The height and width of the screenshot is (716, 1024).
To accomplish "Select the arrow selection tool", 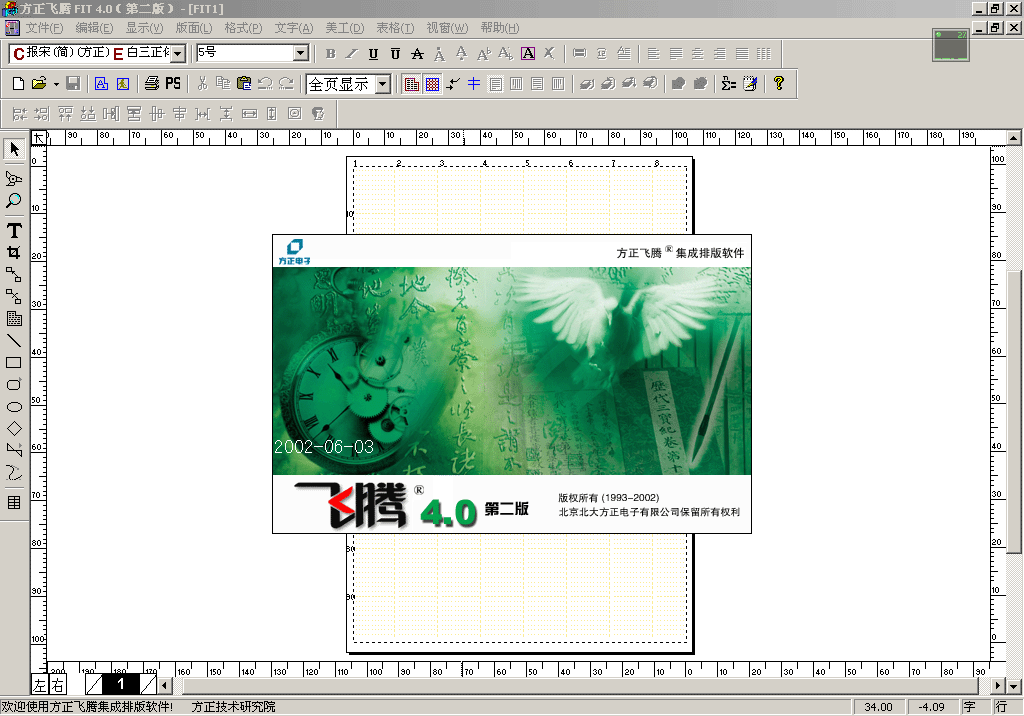I will coord(14,150).
